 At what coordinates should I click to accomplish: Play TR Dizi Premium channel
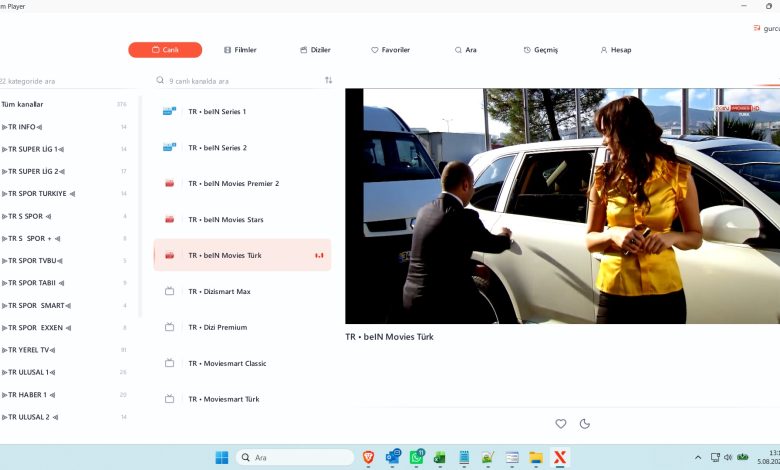[x=242, y=327]
